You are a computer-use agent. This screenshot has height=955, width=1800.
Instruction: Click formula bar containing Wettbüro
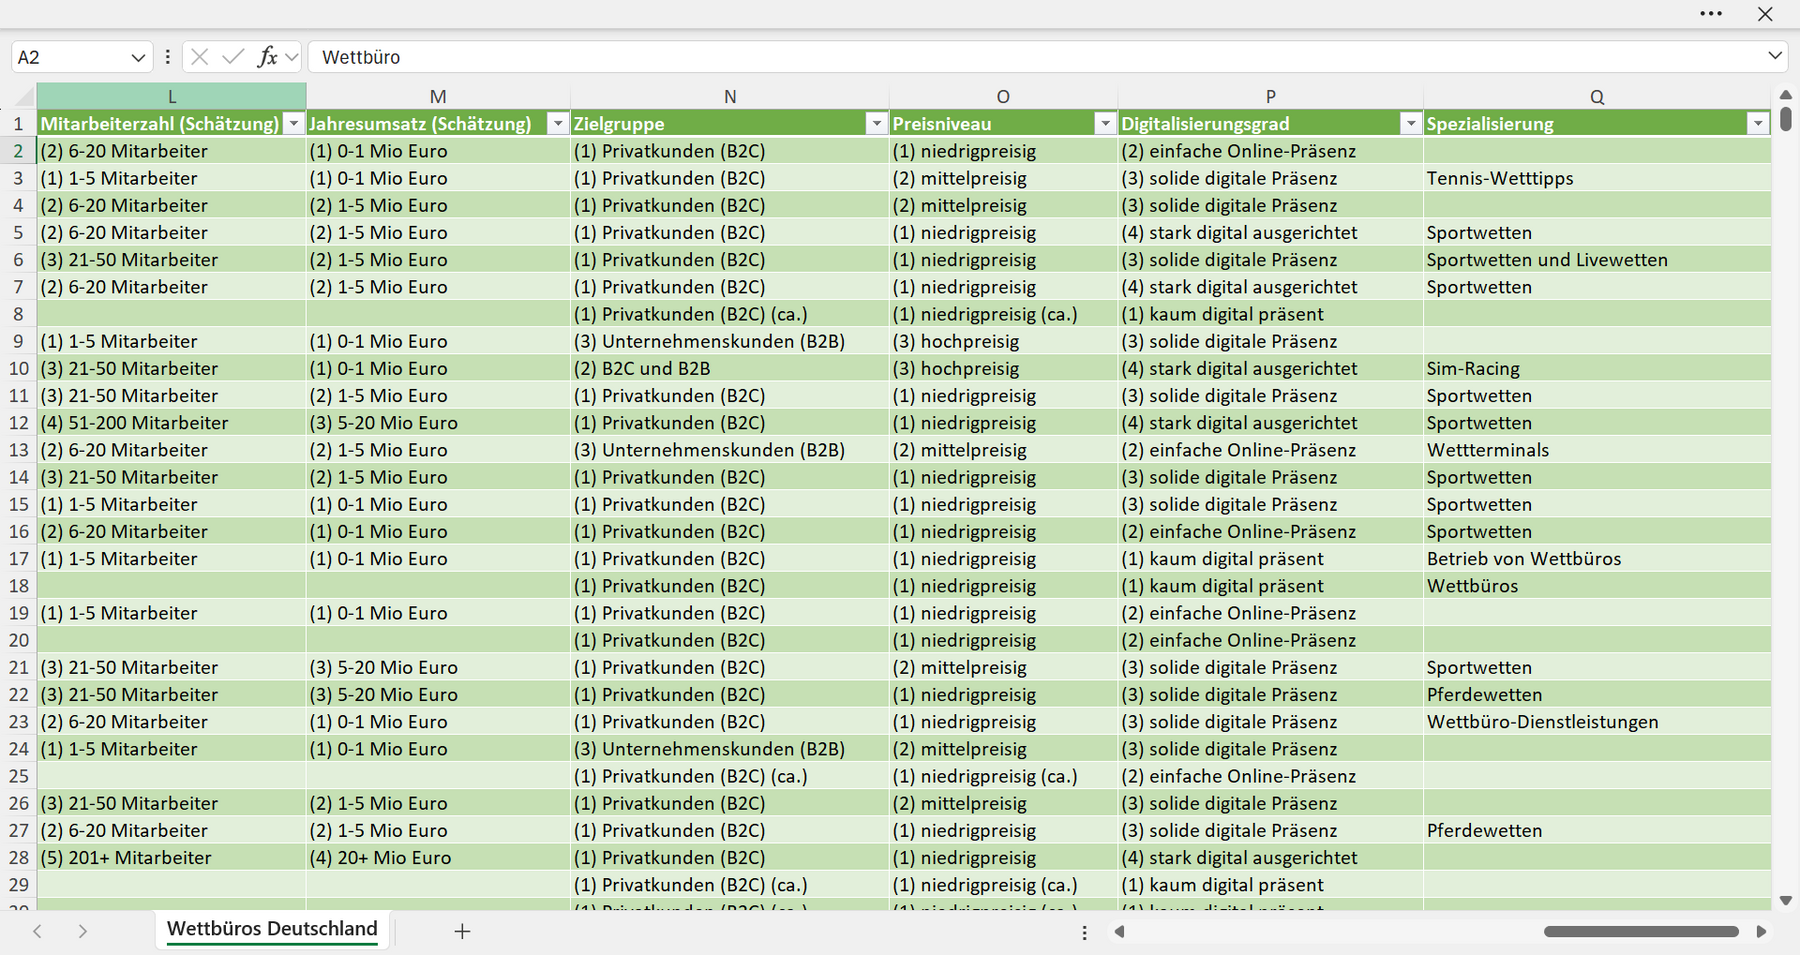pos(1035,57)
